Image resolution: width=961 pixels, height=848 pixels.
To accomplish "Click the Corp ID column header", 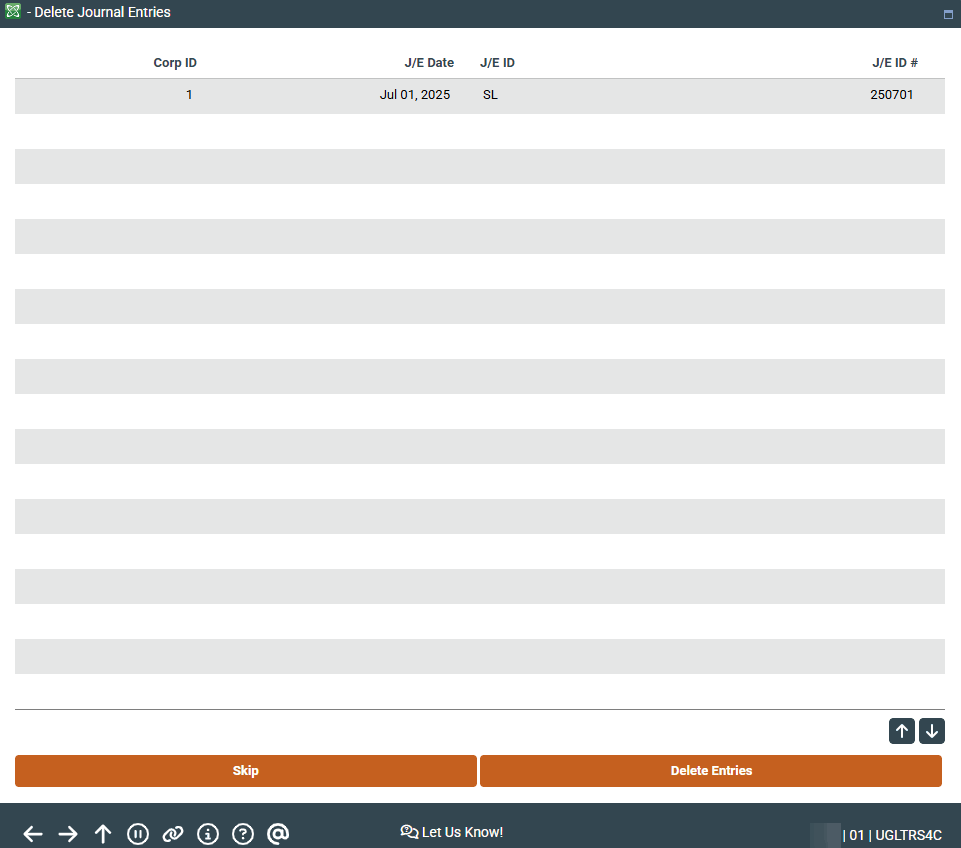I will click(x=175, y=63).
